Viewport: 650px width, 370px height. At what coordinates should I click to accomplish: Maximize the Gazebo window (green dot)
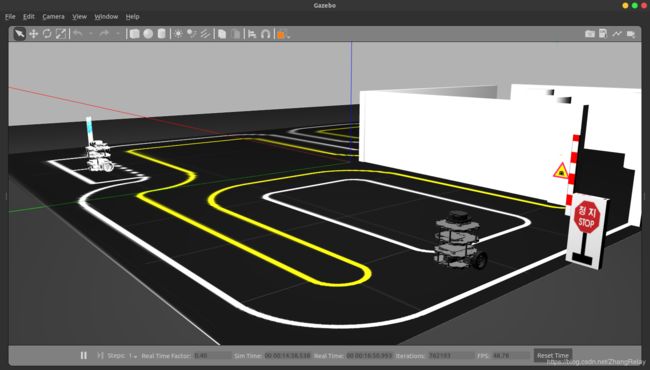tap(635, 6)
